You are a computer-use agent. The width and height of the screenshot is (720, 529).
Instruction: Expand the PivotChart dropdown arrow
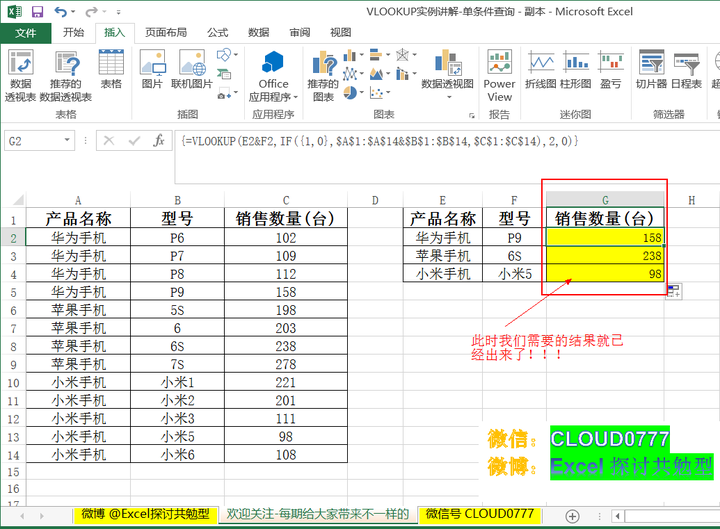[449, 97]
